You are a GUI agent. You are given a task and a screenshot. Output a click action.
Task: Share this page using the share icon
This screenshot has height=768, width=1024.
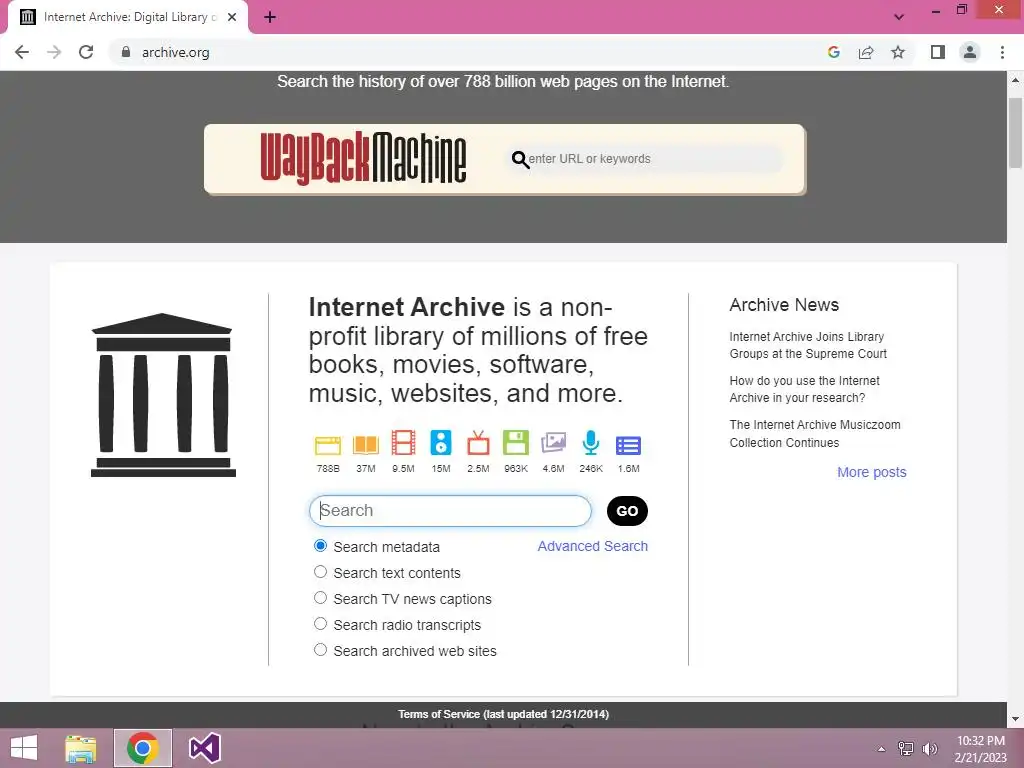[x=866, y=52]
